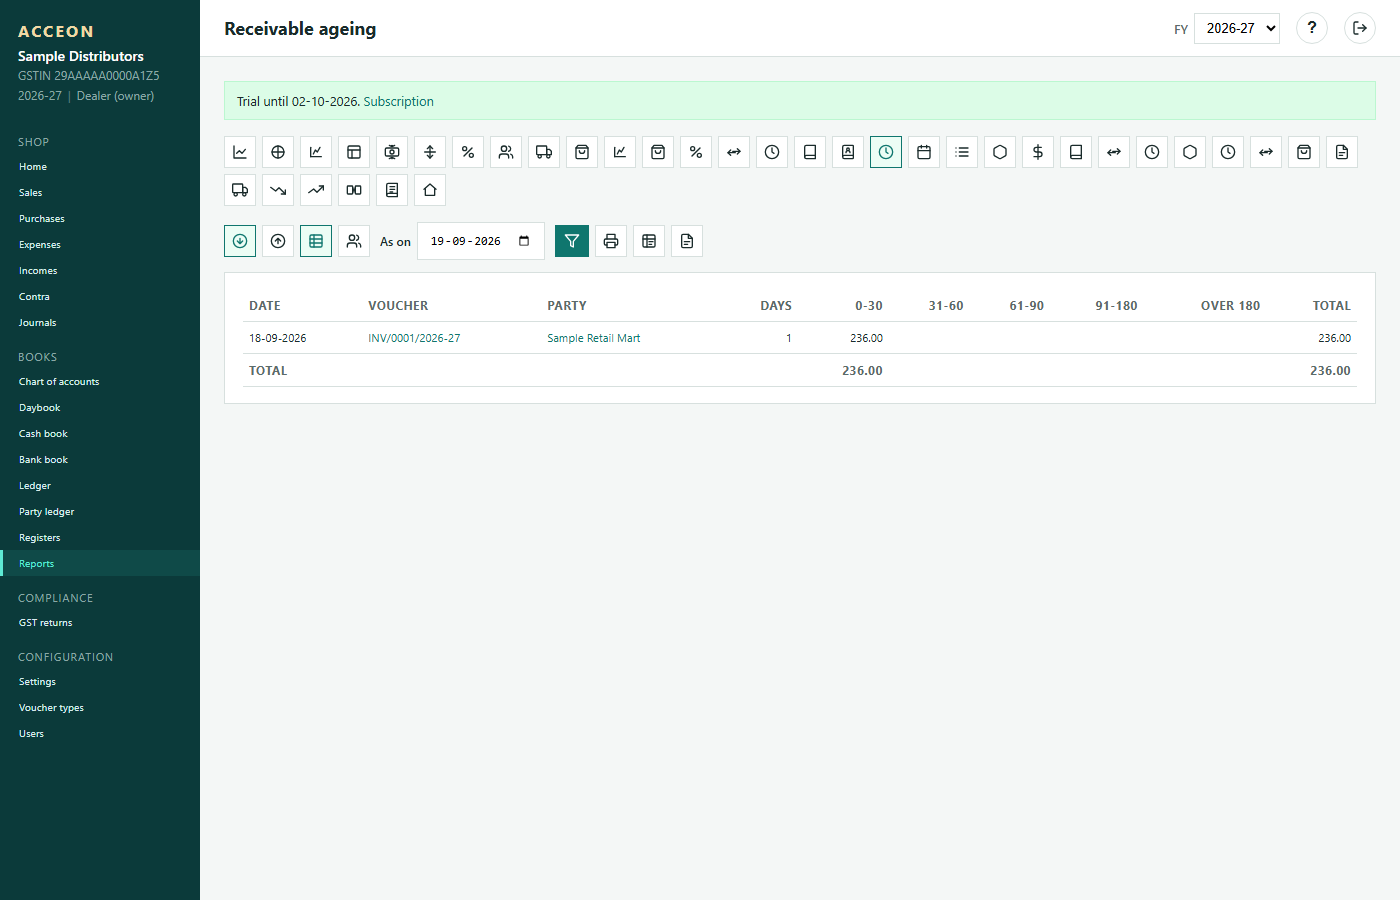Go to Chart of accounts in sidebar

click(59, 382)
